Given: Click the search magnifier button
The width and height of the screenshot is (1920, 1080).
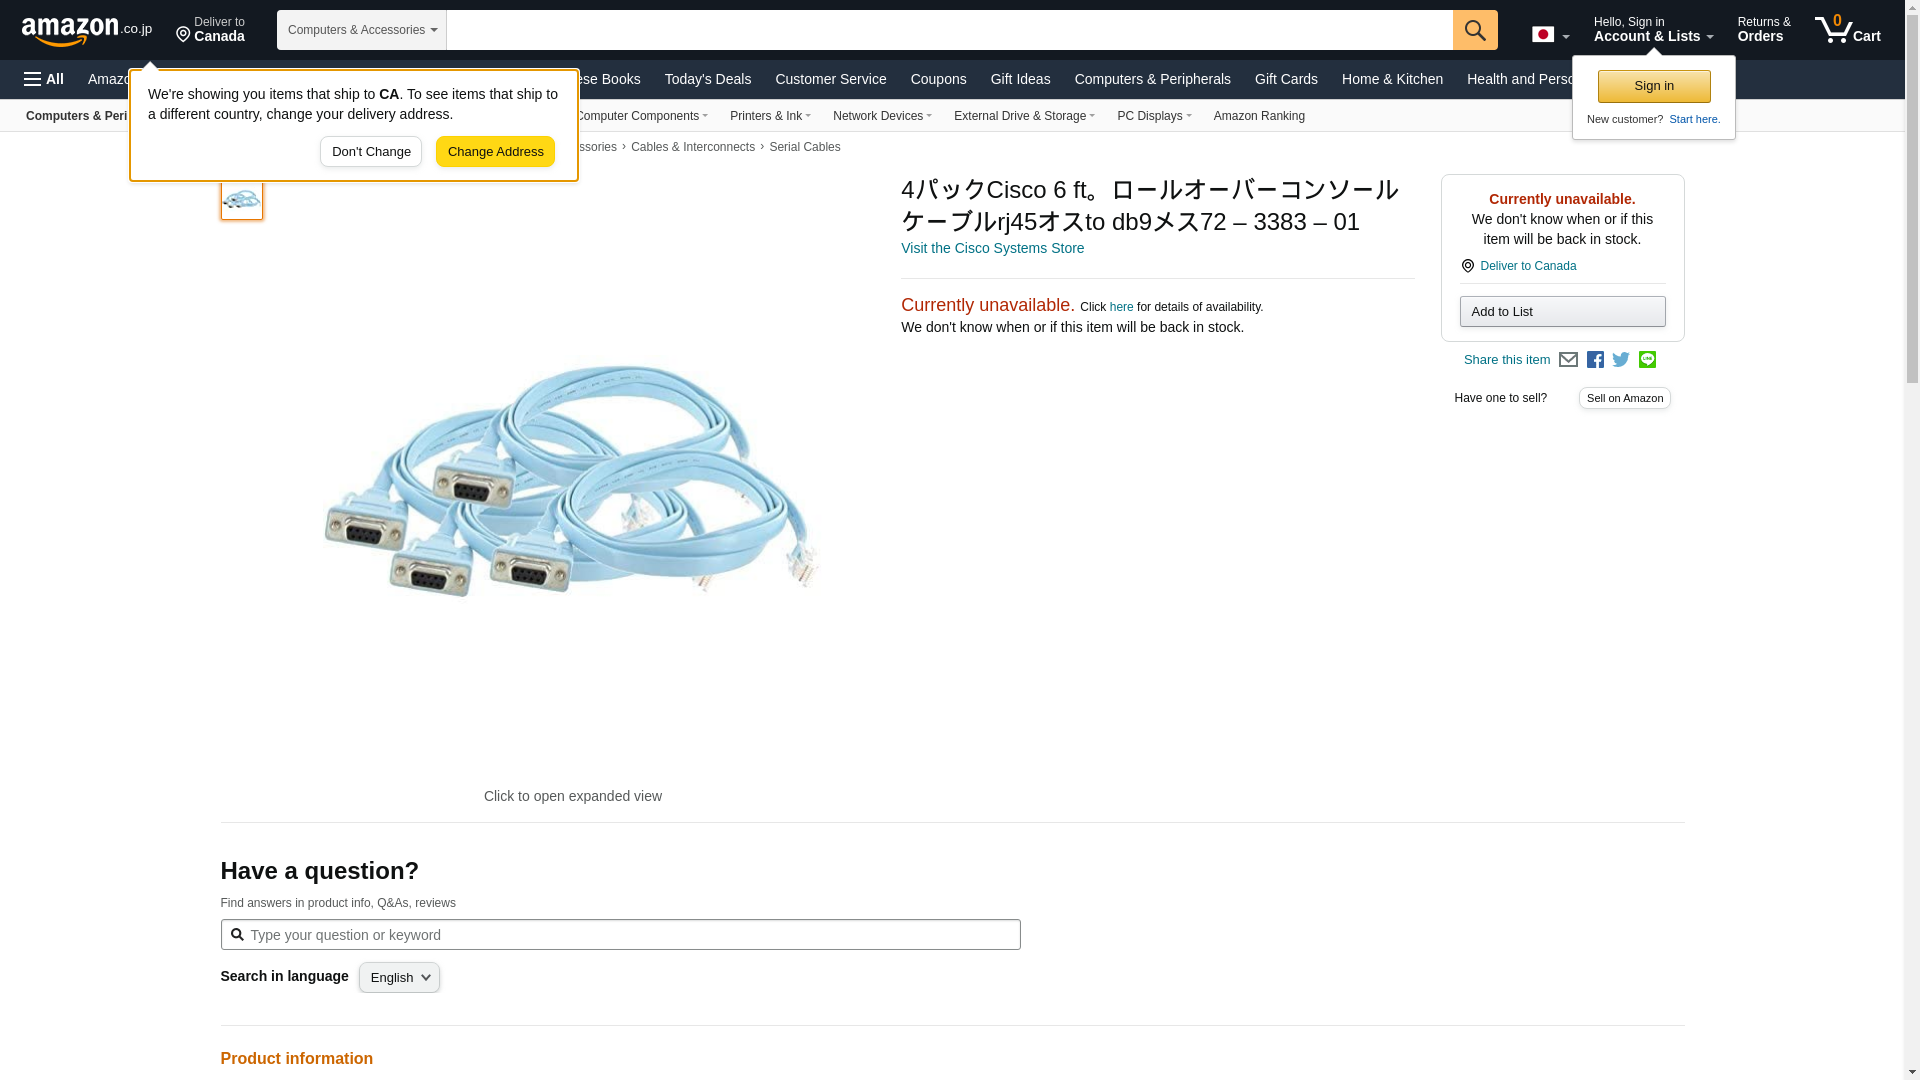Looking at the screenshot, I should coord(1474,30).
